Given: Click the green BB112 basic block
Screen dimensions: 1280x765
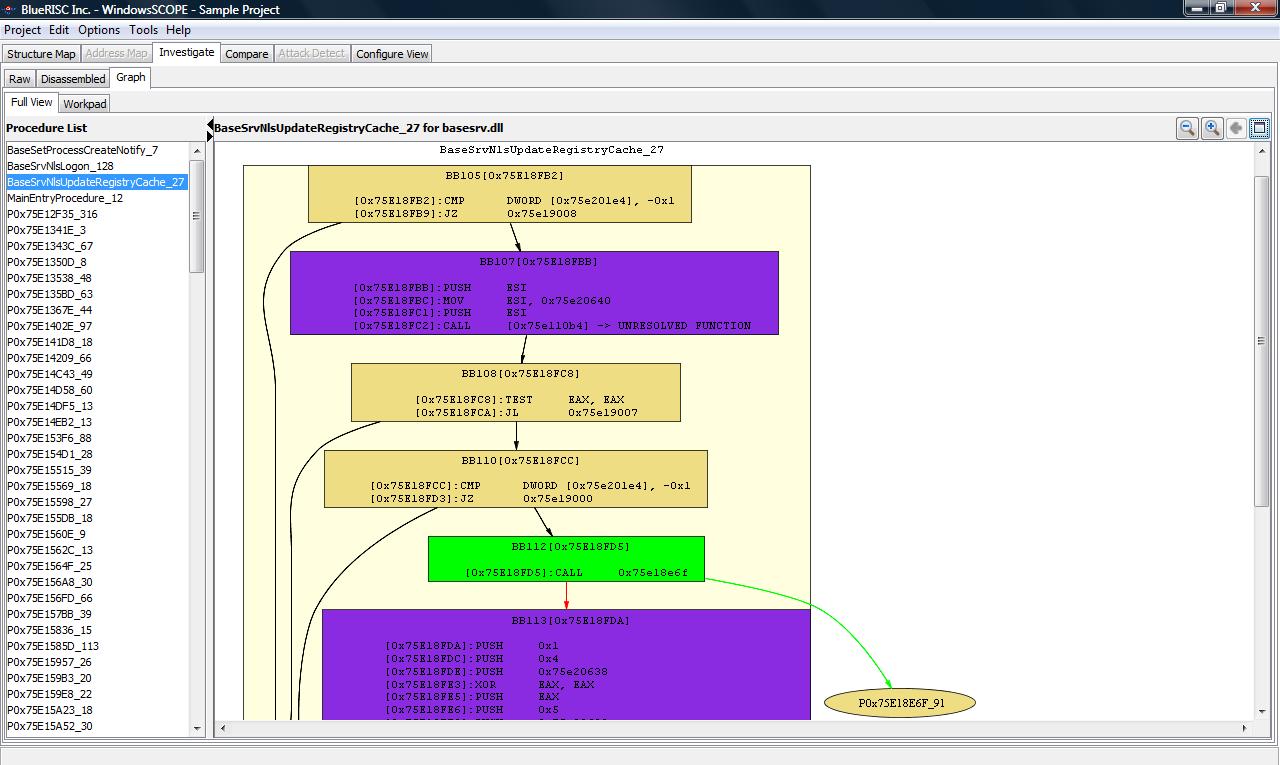Looking at the screenshot, I should click(x=566, y=559).
